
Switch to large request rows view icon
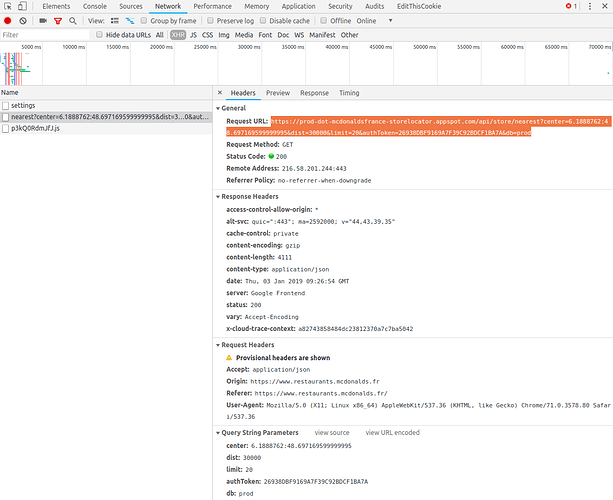[115, 21]
